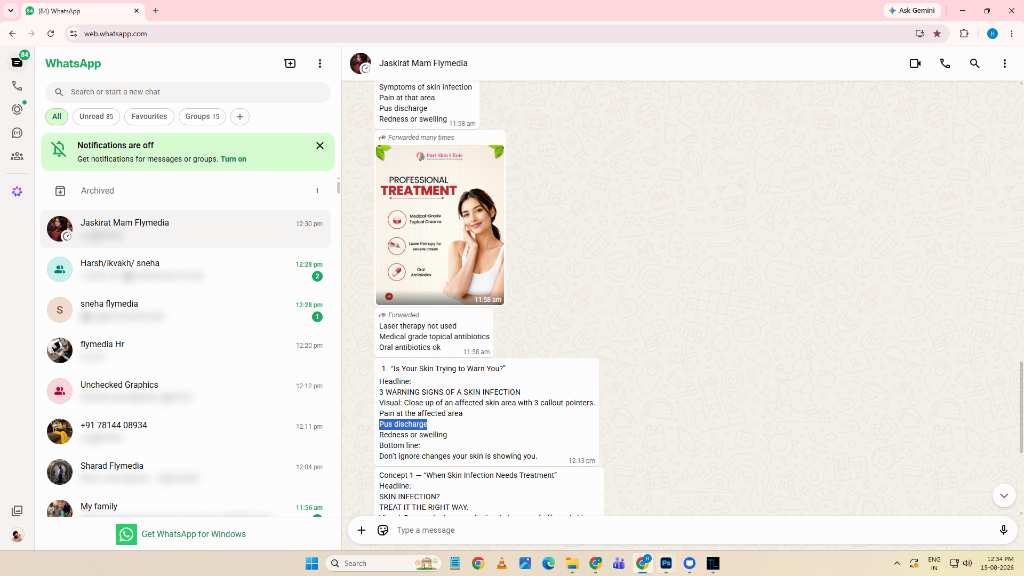Open the Communities icon in the sidebar
Image resolution: width=1024 pixels, height=576 pixels.
point(17,156)
